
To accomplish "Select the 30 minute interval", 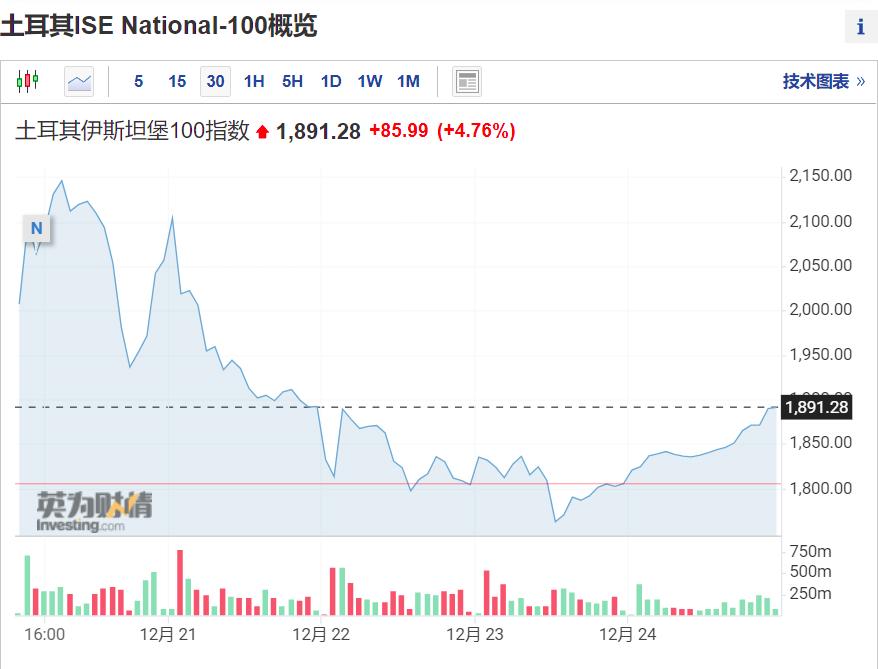I will 215,81.
